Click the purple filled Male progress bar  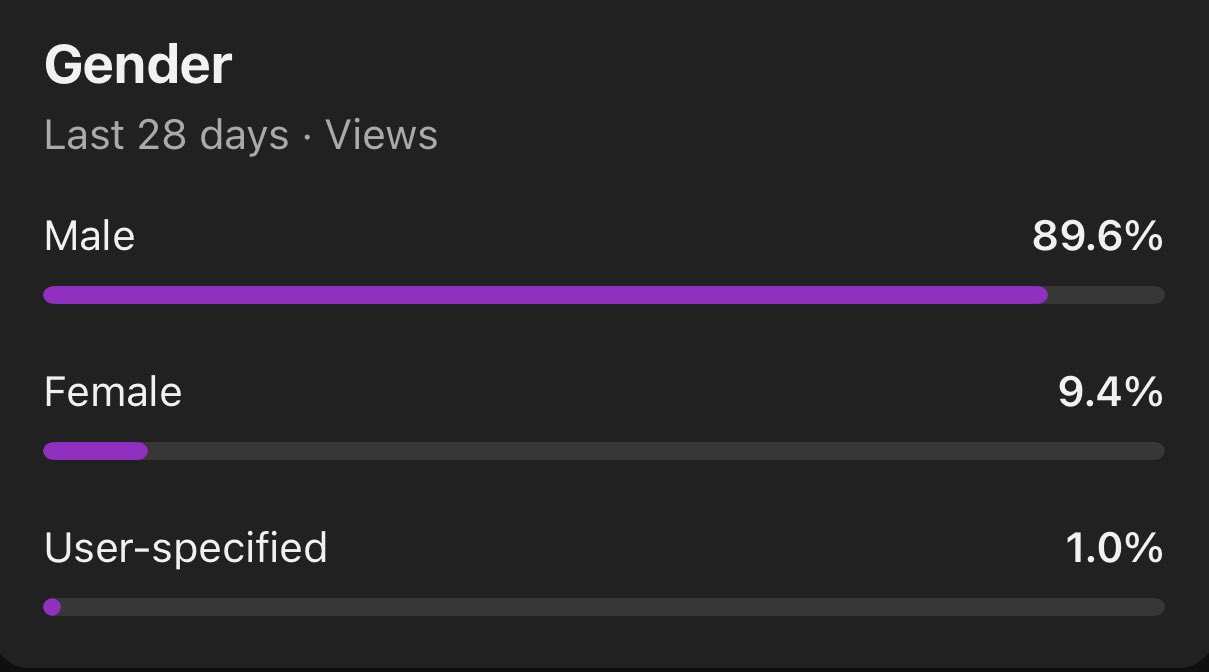click(545, 295)
